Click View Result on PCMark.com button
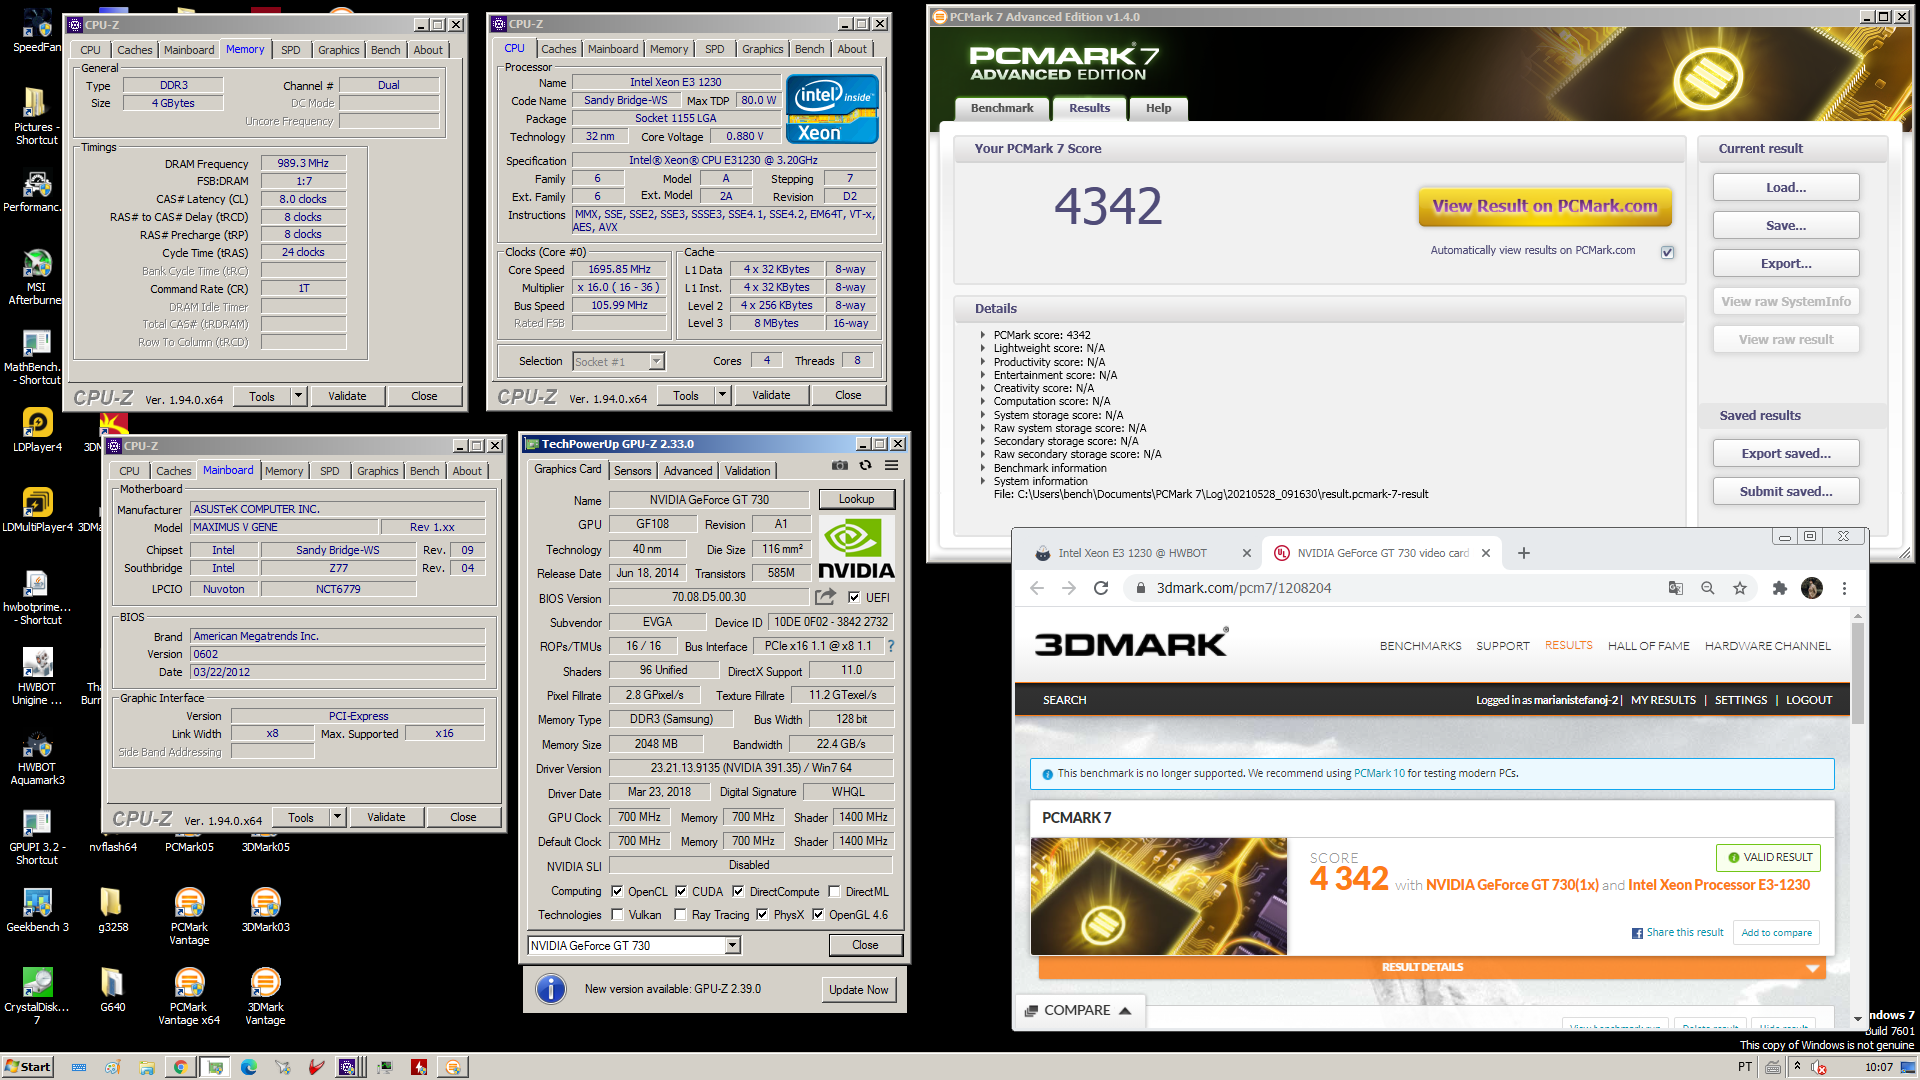Screen dimensions: 1920x1080 click(1545, 206)
